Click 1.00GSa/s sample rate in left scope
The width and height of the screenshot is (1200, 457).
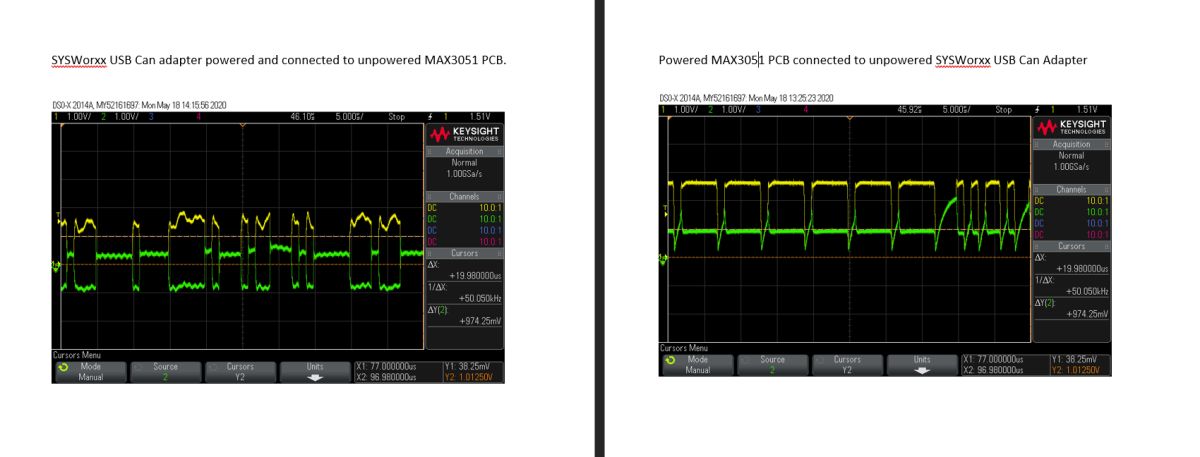click(x=464, y=174)
